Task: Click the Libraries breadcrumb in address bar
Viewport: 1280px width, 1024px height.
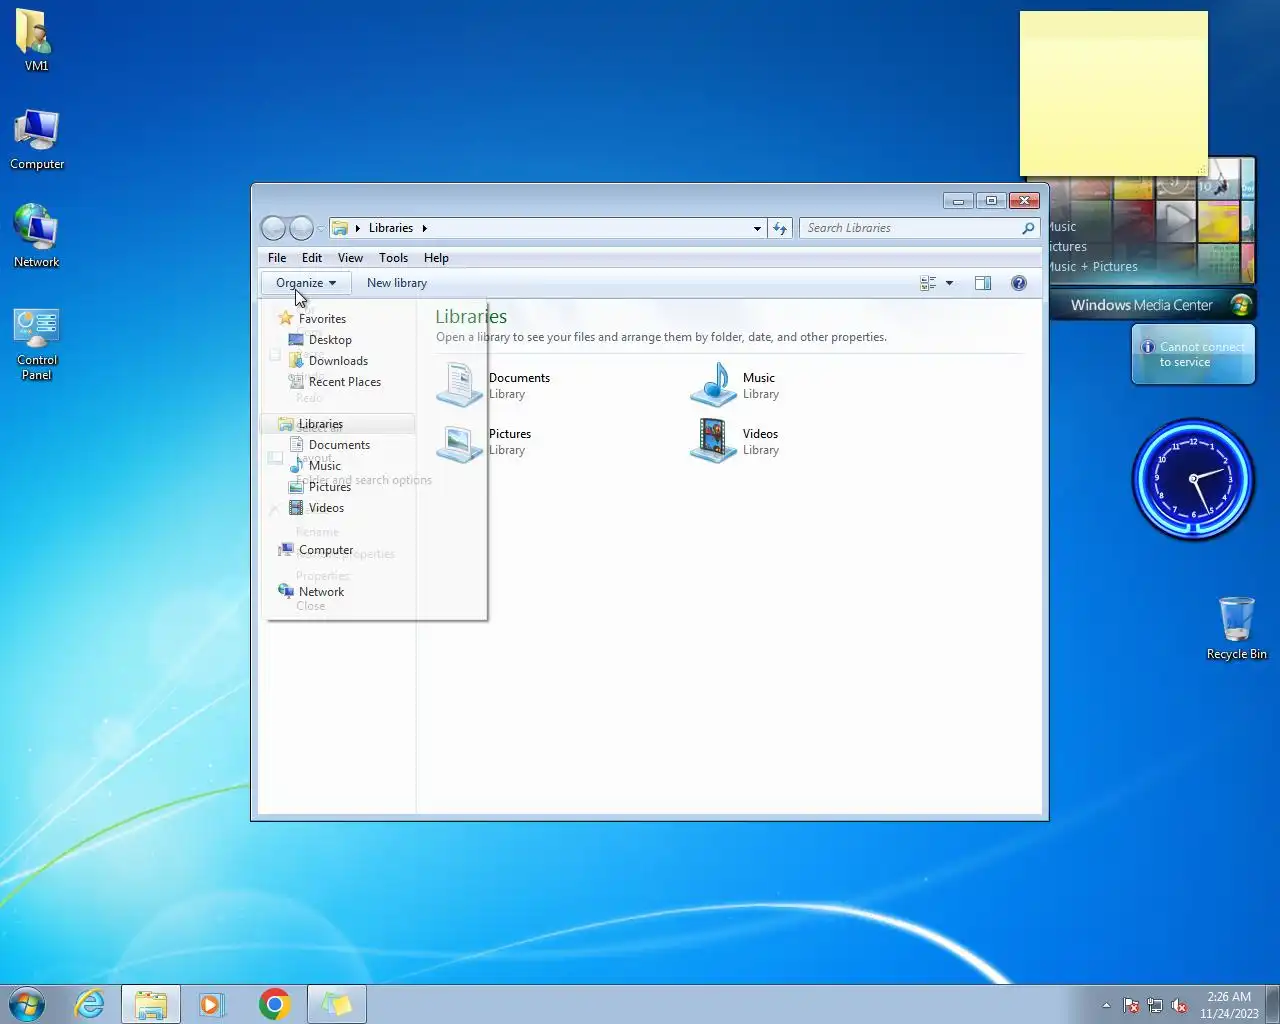Action: (390, 228)
